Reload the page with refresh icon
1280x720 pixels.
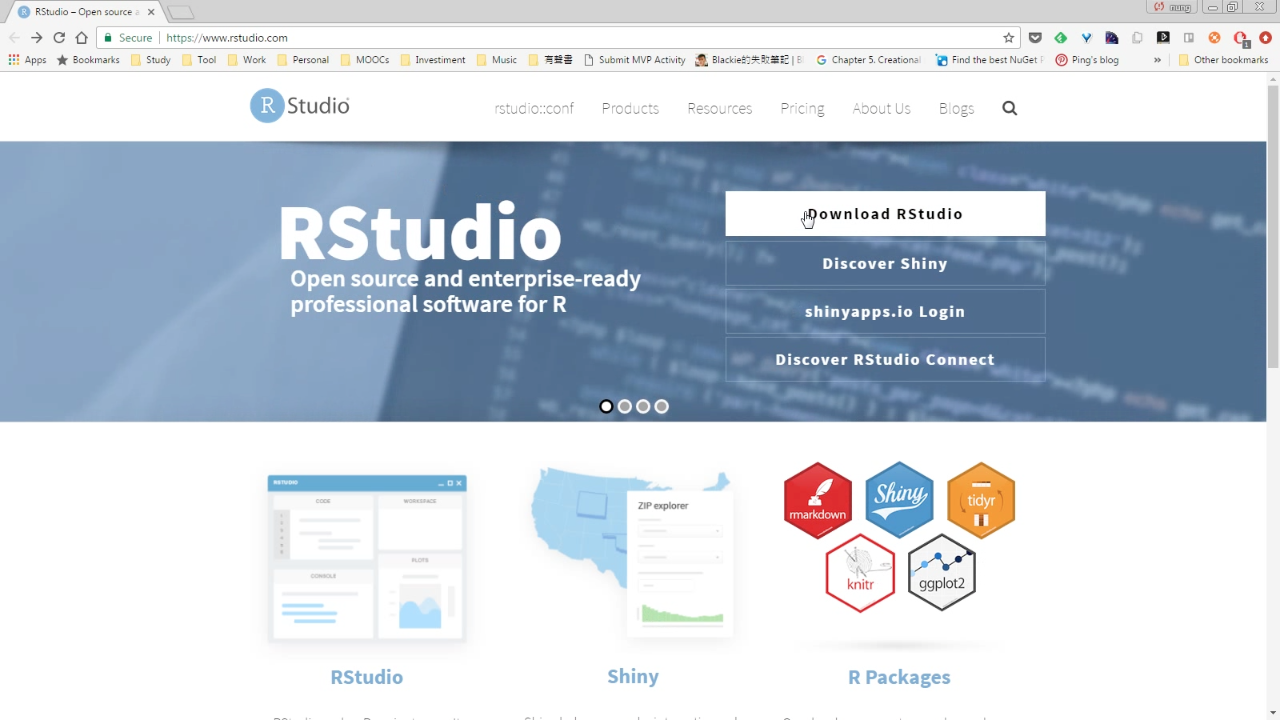[59, 38]
